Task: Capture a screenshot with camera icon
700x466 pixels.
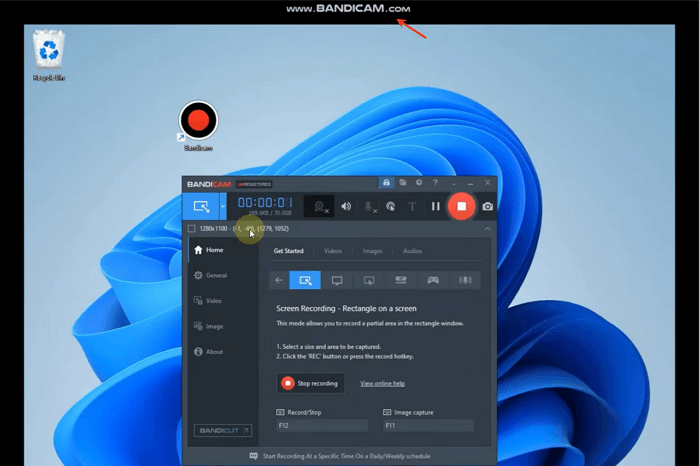Action: pyautogui.click(x=488, y=206)
